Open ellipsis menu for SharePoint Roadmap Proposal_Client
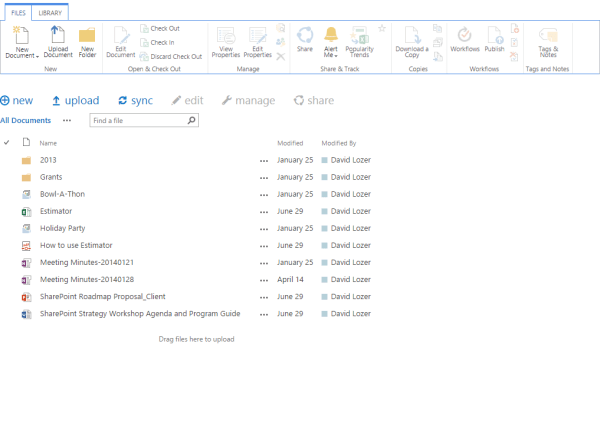The image size is (600, 421). [264, 297]
